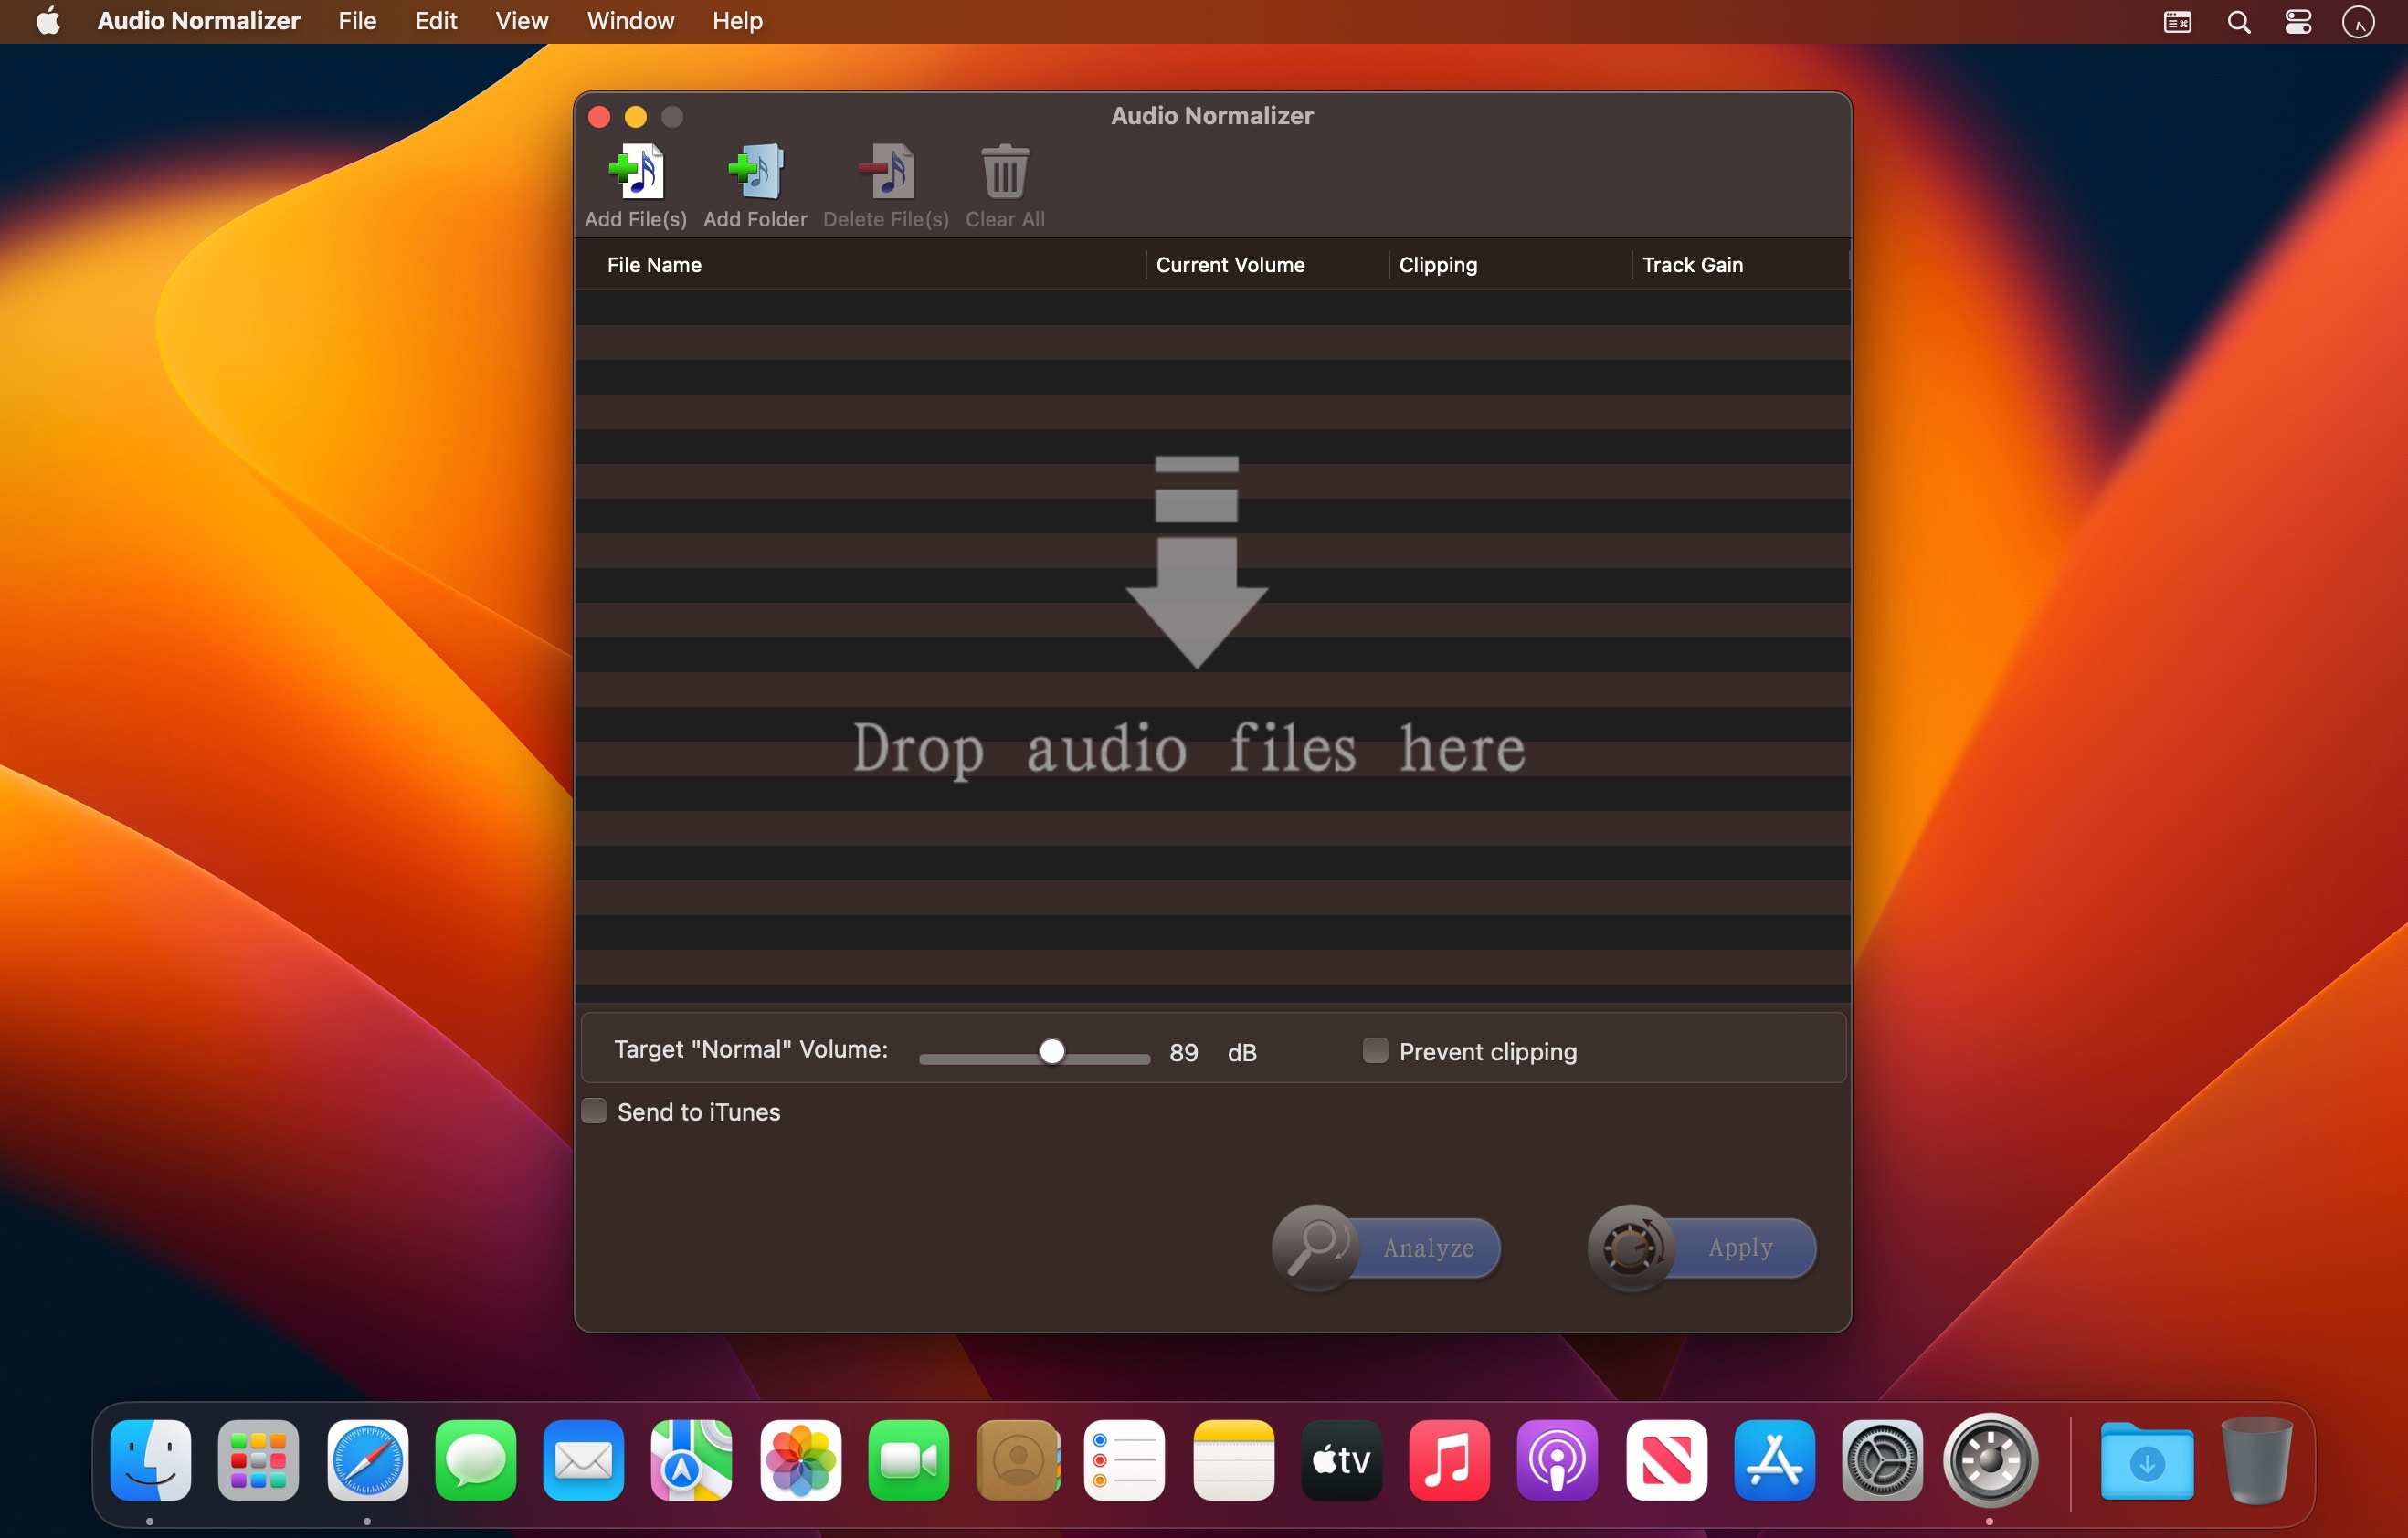Open the Apple menu
This screenshot has width=2408, height=1538.
(48, 21)
